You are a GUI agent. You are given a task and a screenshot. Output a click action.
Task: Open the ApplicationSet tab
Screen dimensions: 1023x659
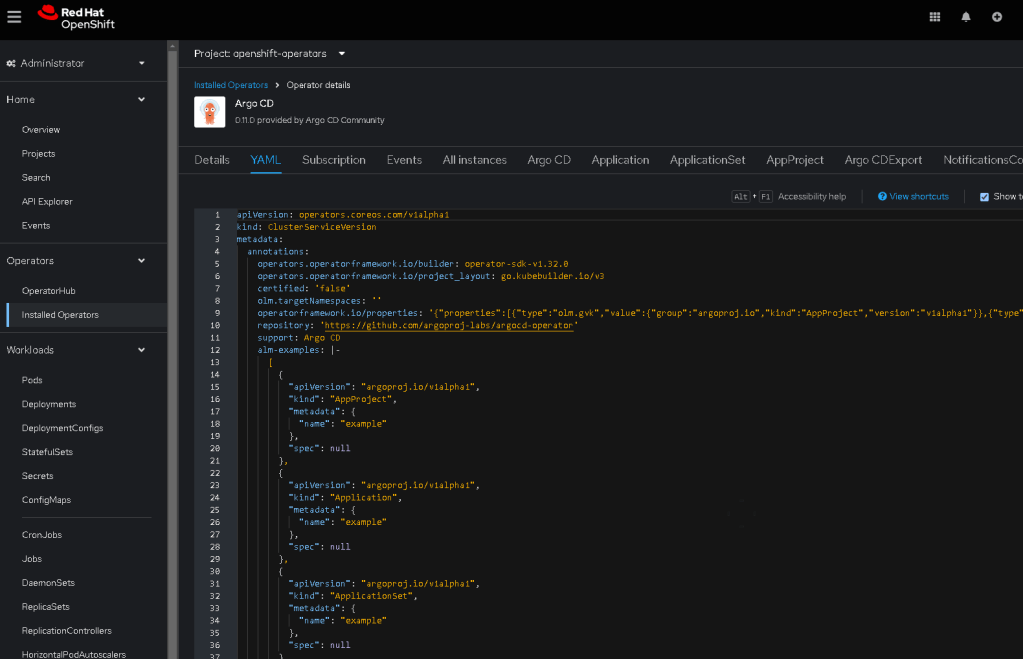pos(707,160)
